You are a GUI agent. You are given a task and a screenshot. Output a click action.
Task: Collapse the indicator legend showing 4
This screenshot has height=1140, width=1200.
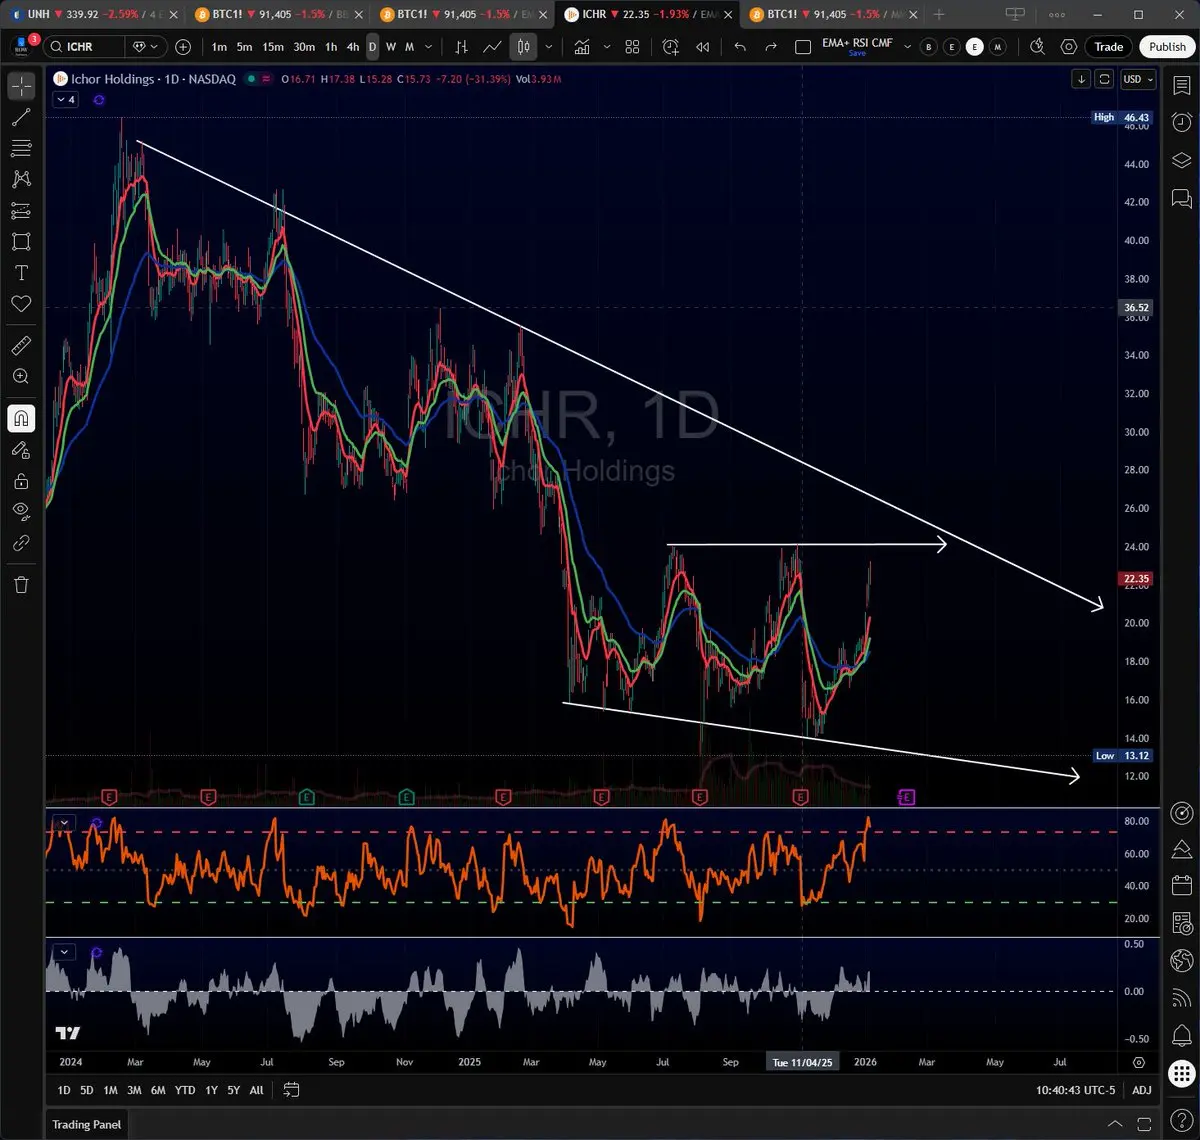66,100
